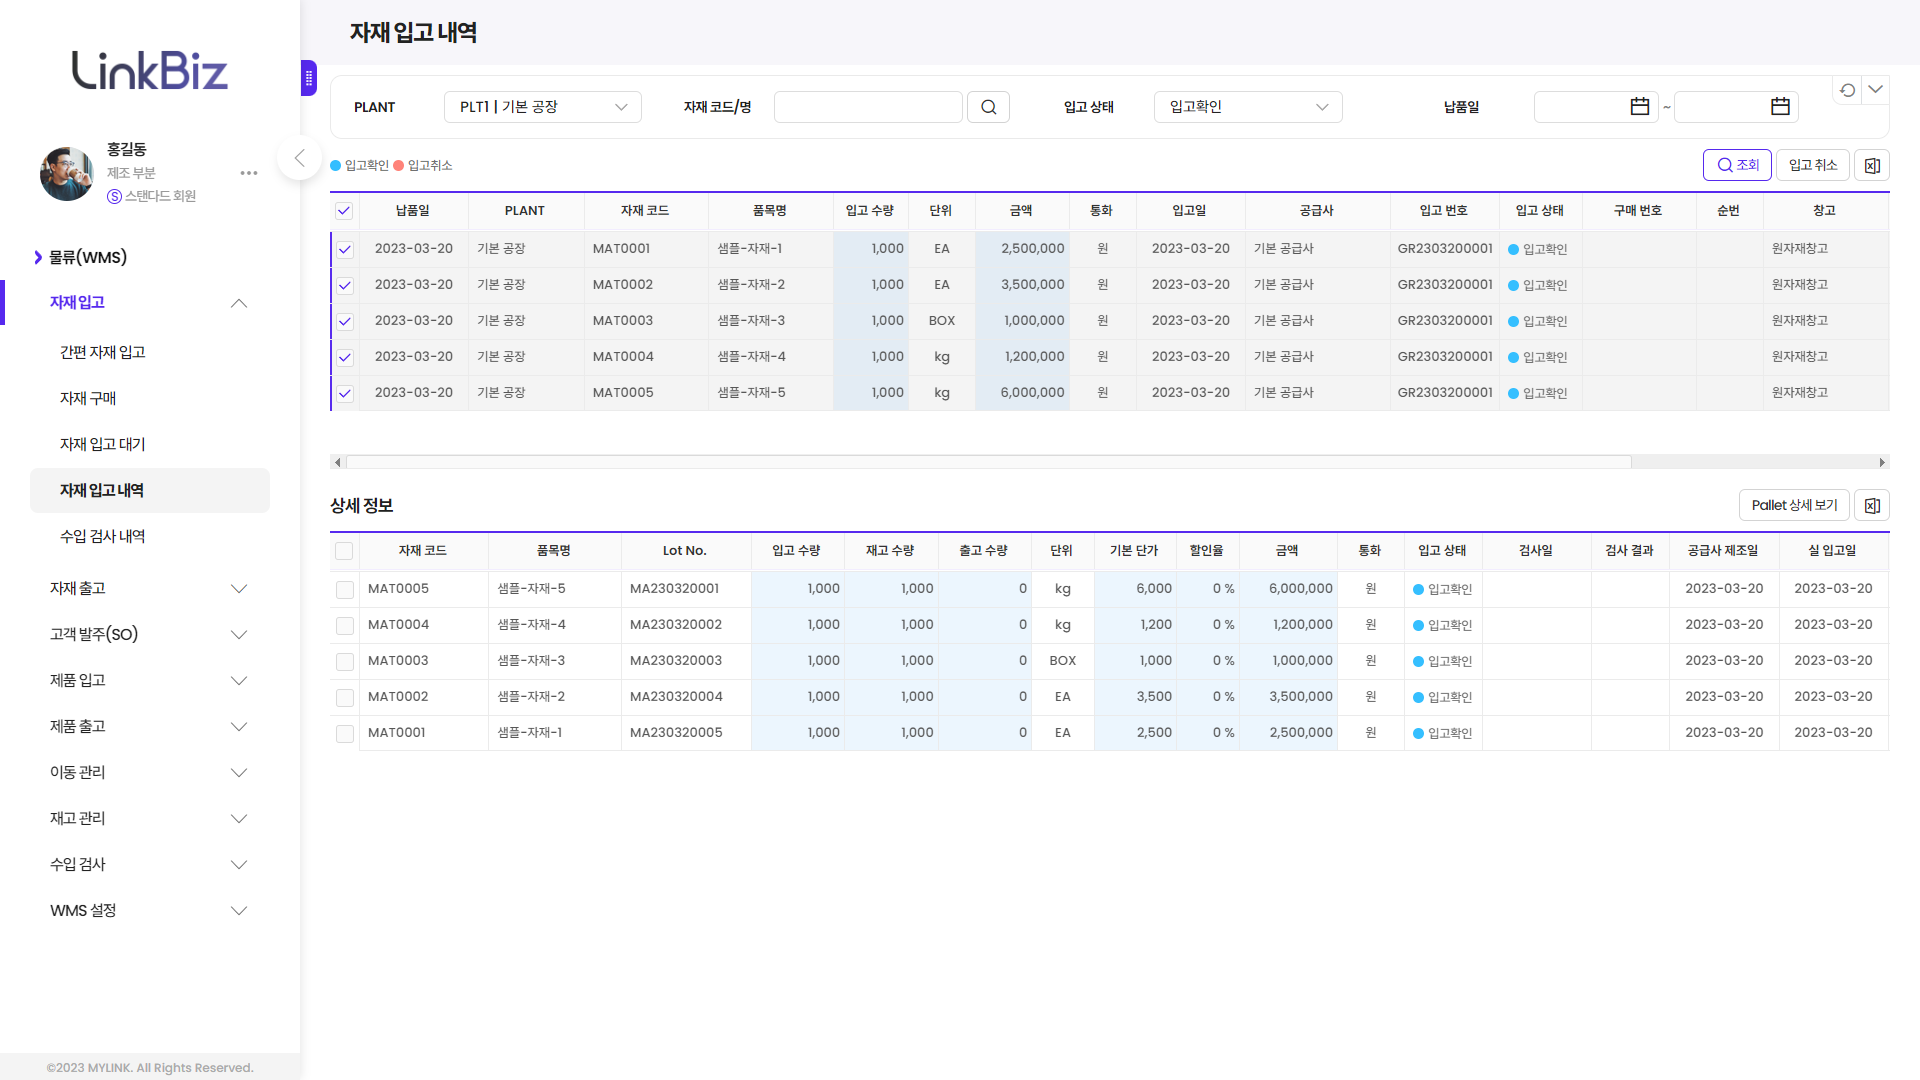The image size is (1920, 1080).
Task: Export the detail info with the Excel icon
Action: (x=1872, y=506)
